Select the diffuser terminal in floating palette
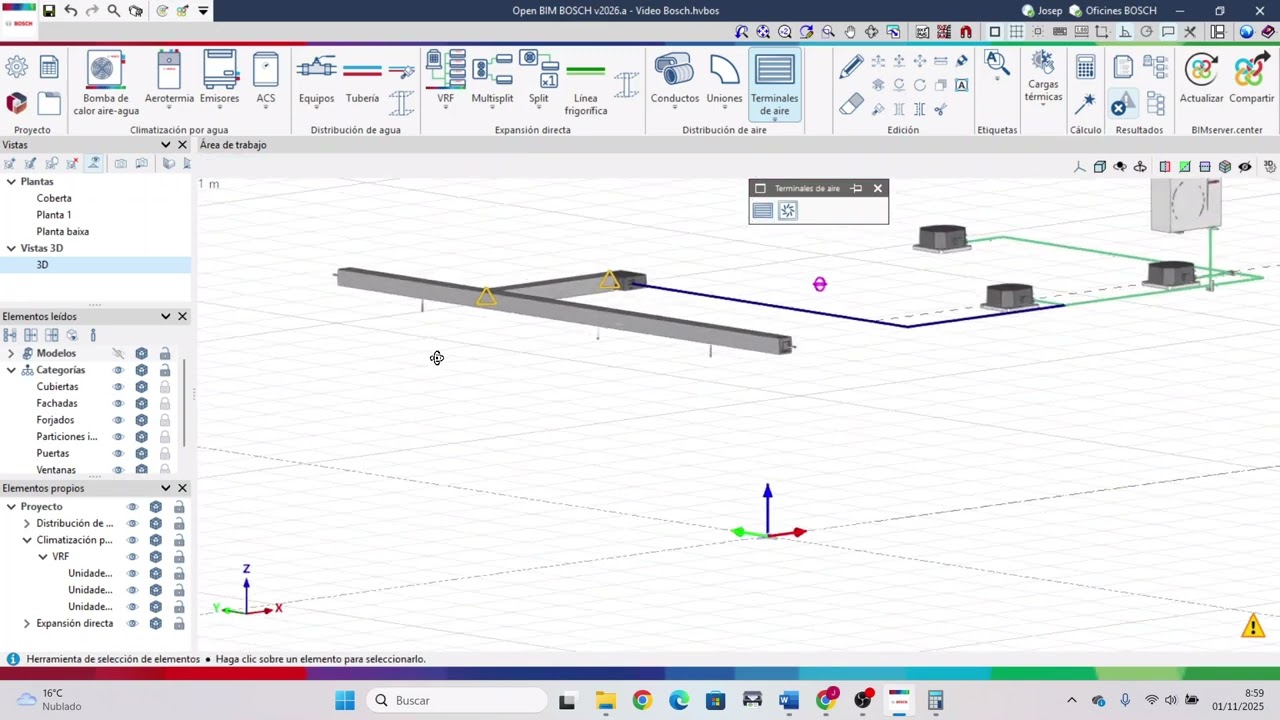Viewport: 1280px width, 720px height. 788,211
